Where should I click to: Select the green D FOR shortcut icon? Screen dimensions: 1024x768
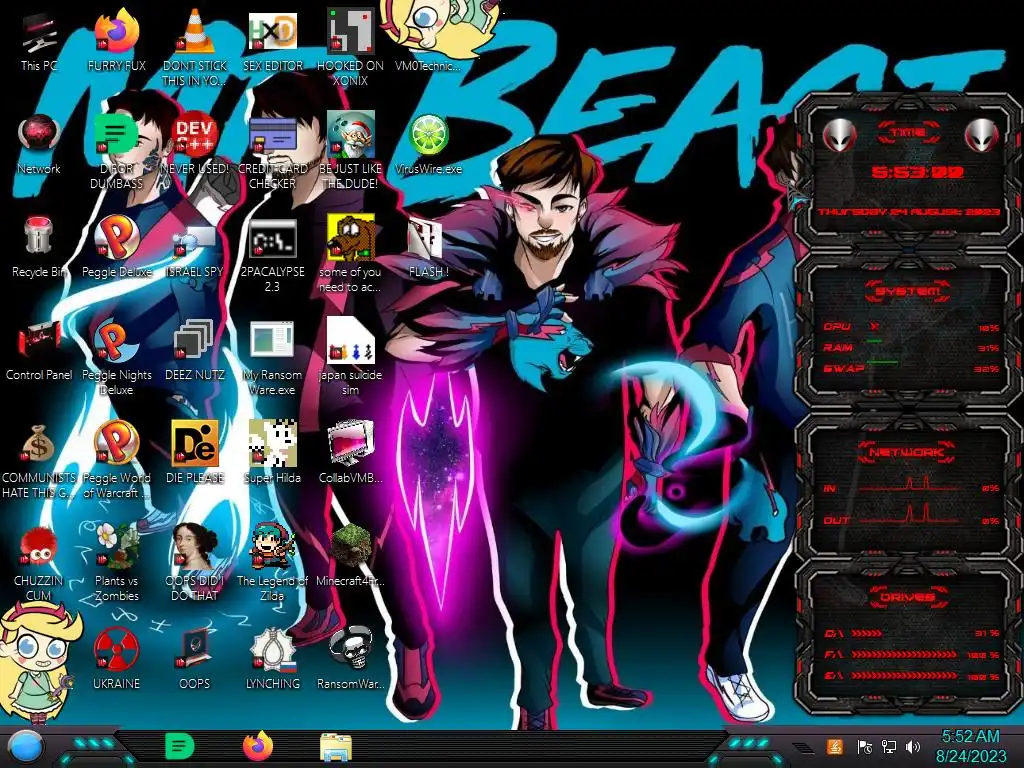(x=116, y=152)
